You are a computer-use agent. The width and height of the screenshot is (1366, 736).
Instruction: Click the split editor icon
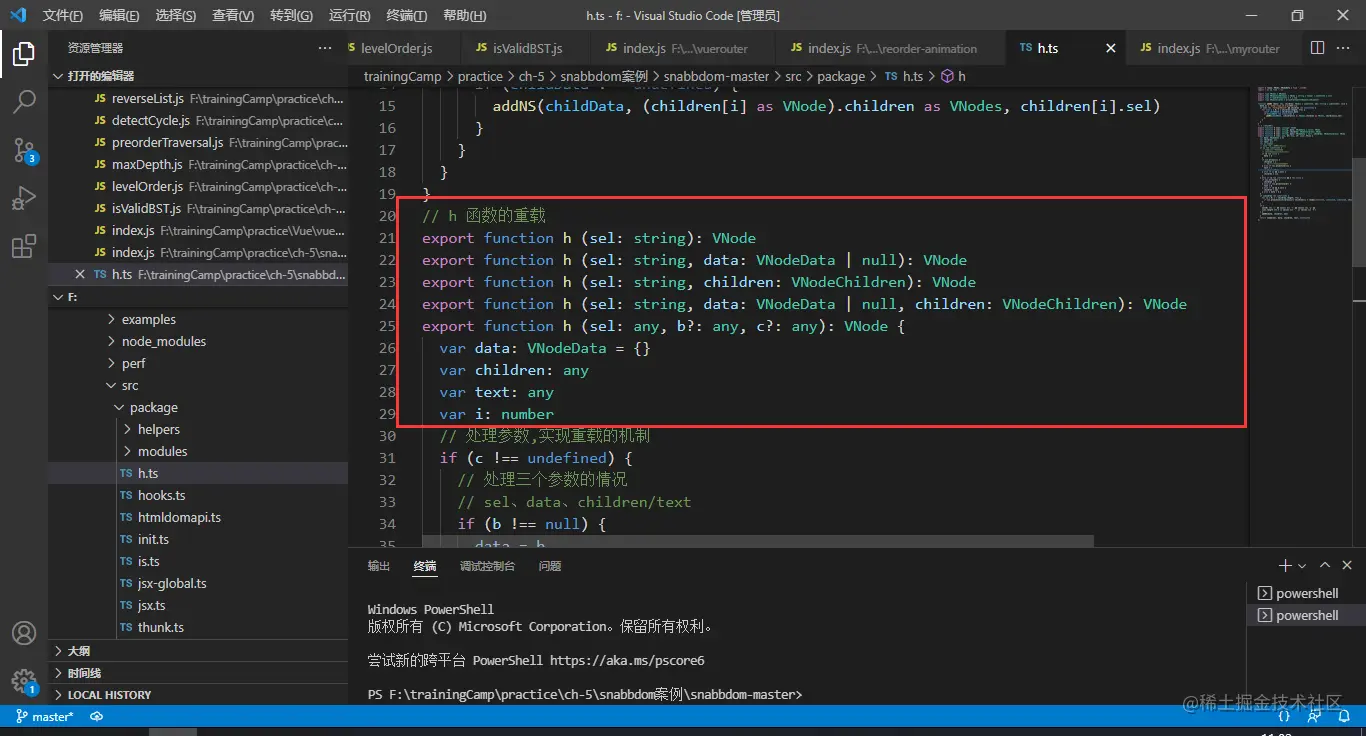click(1317, 48)
